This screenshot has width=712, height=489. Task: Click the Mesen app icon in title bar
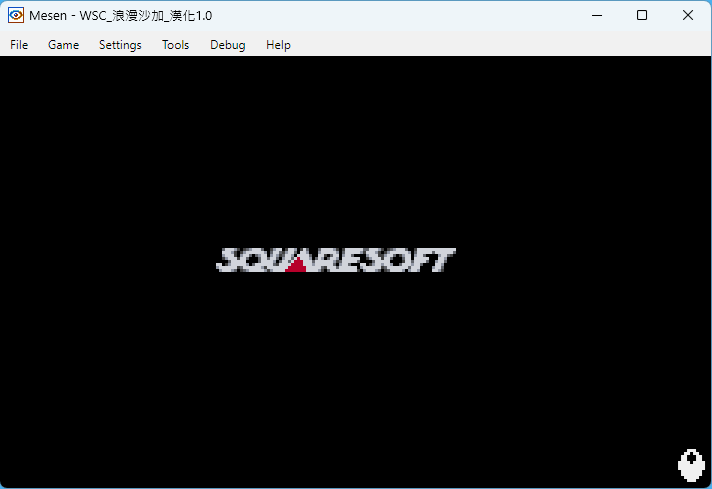pos(16,15)
